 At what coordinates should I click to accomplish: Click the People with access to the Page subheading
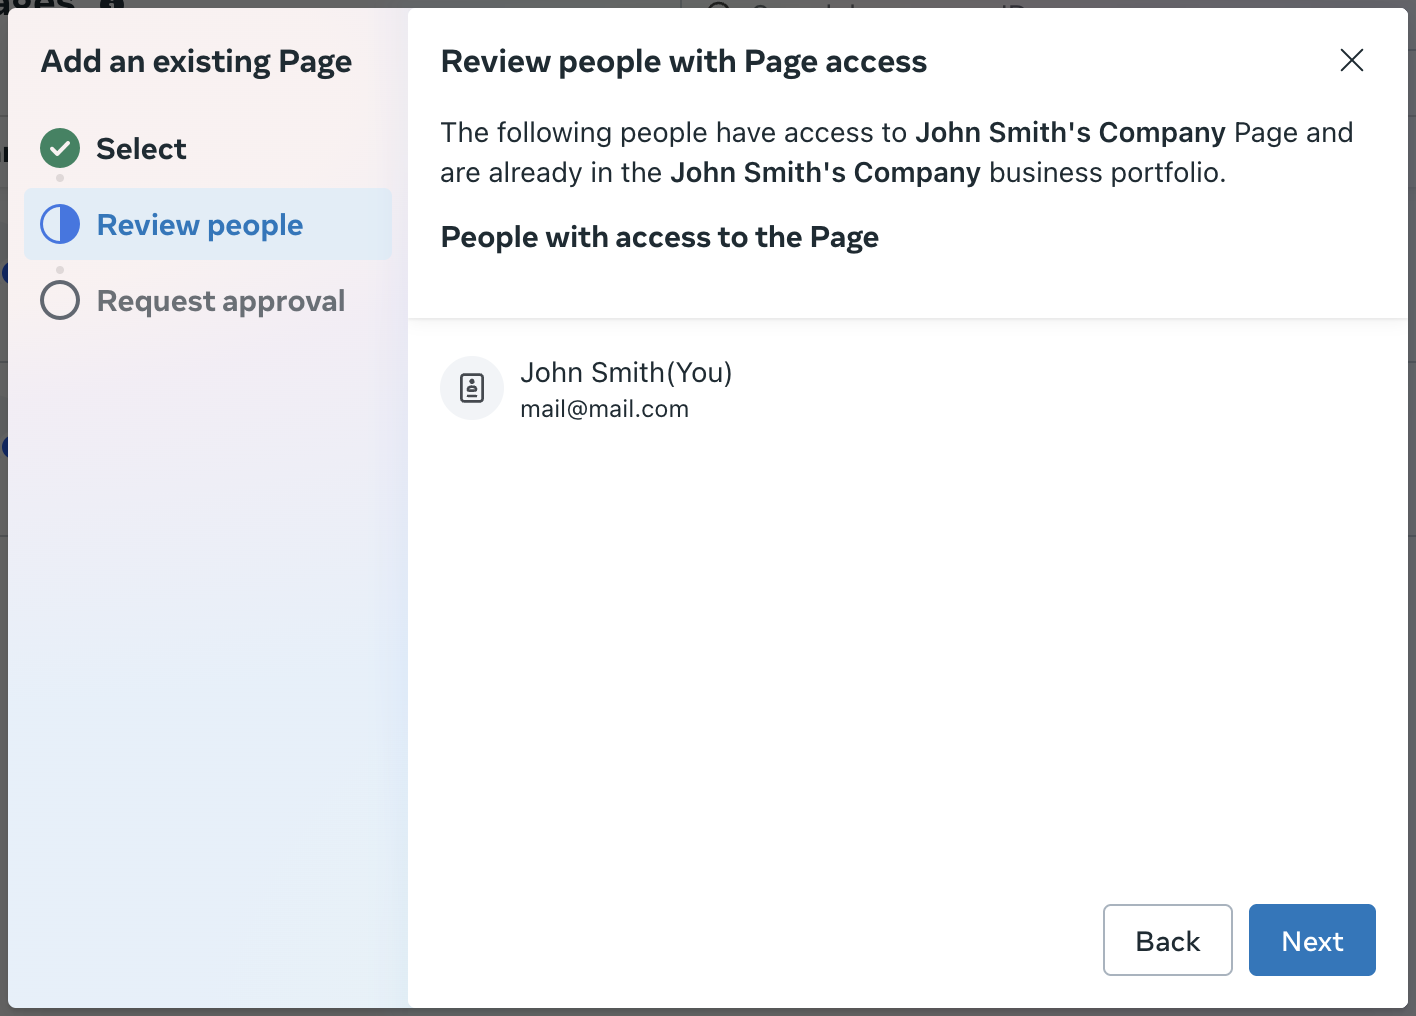[x=659, y=238]
